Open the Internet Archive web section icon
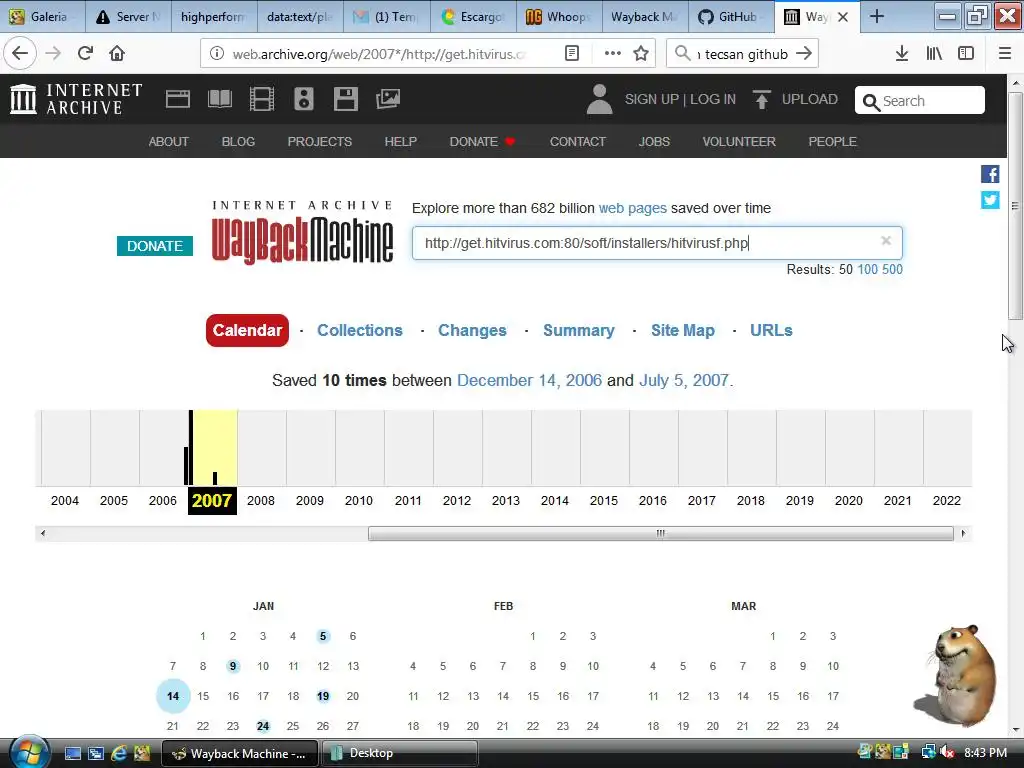 click(x=178, y=99)
